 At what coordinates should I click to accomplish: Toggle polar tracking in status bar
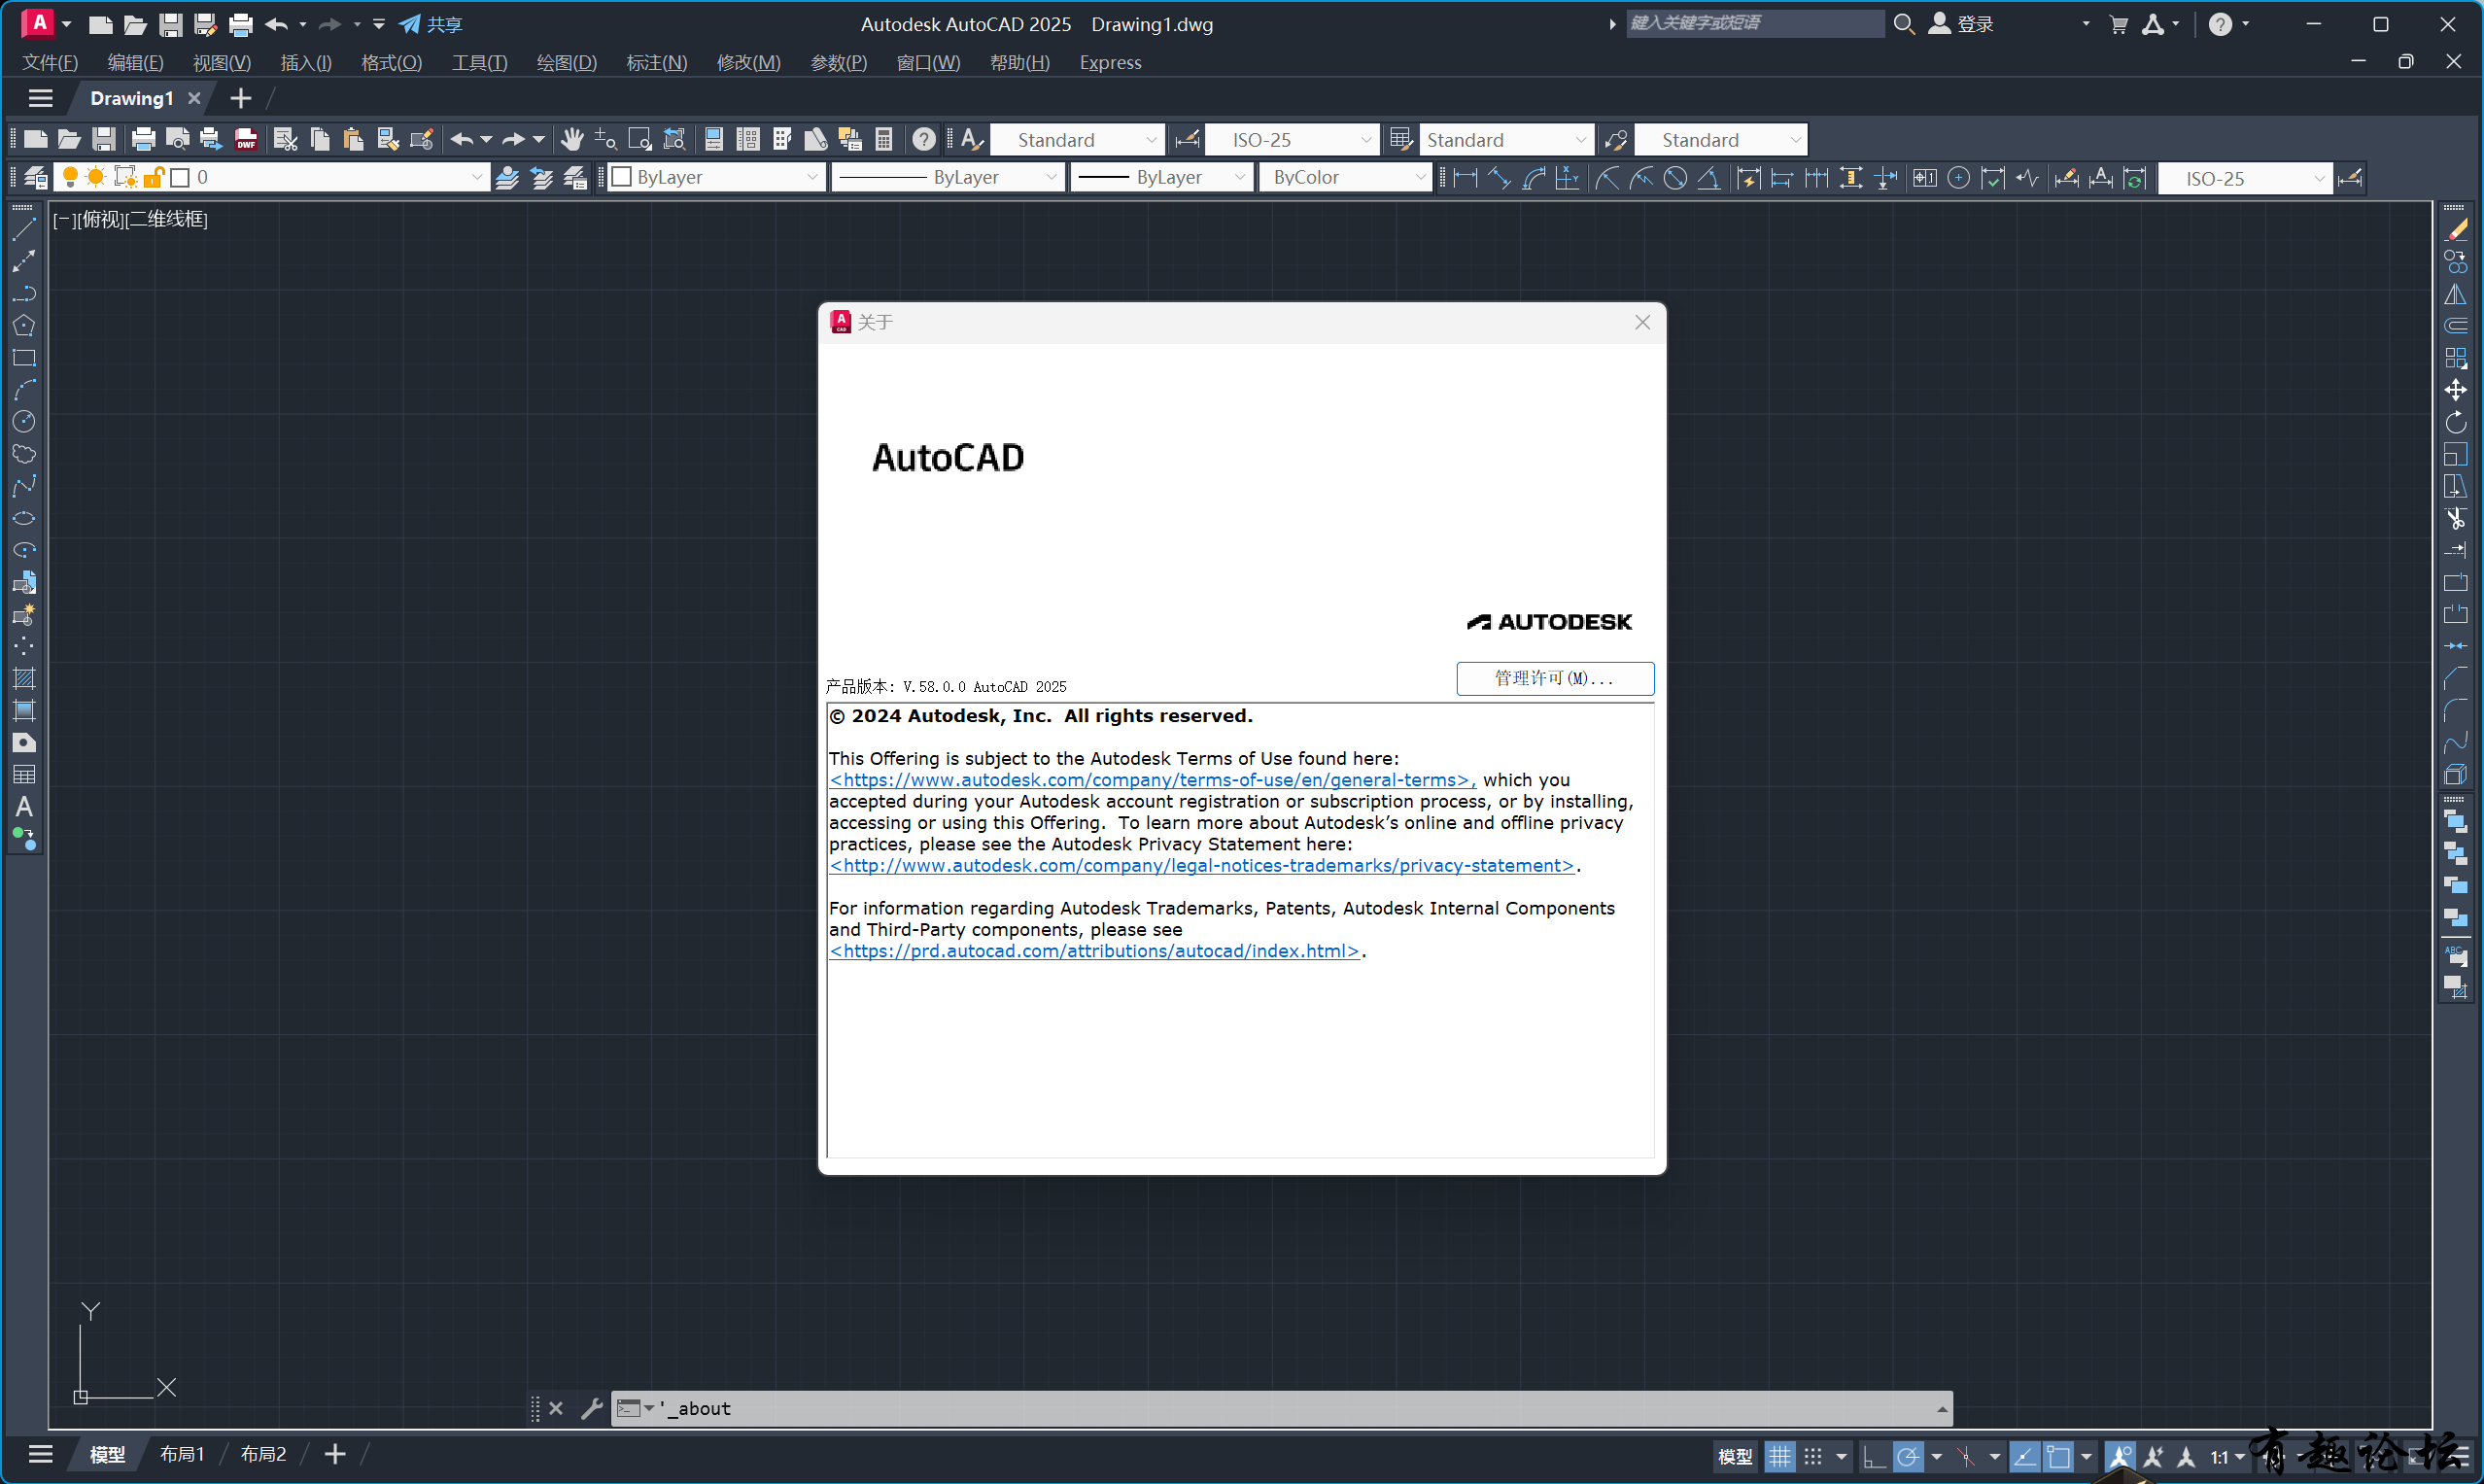(x=1908, y=1456)
